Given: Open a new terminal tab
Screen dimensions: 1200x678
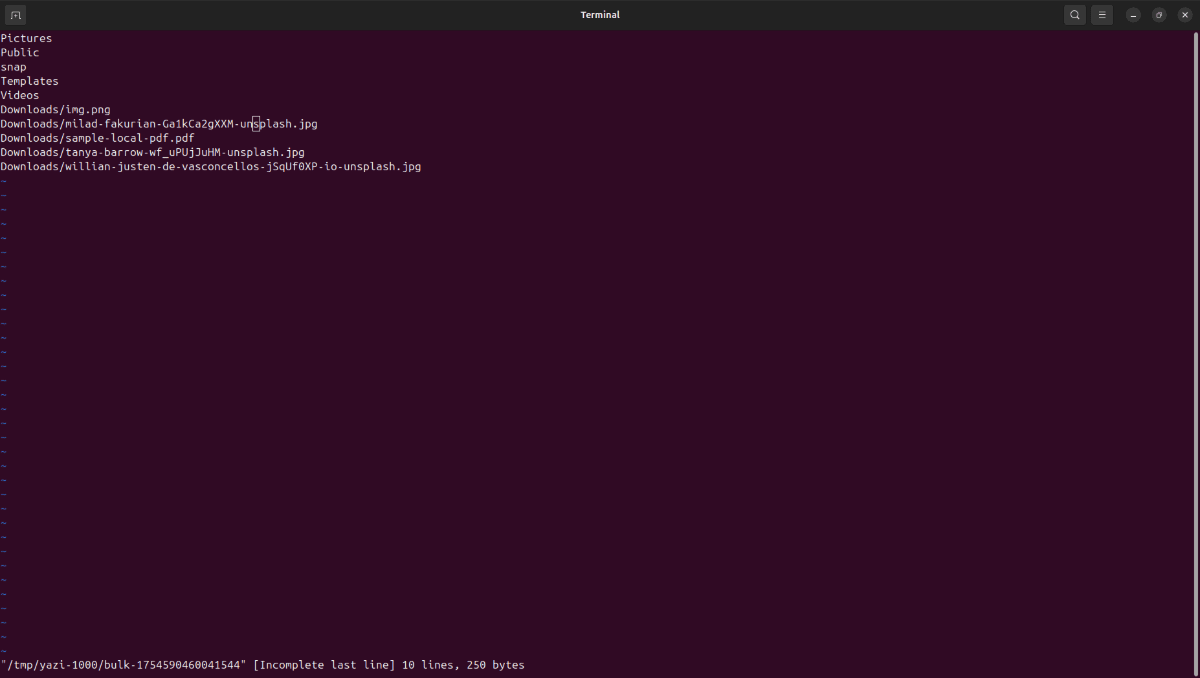Looking at the screenshot, I should coord(15,15).
